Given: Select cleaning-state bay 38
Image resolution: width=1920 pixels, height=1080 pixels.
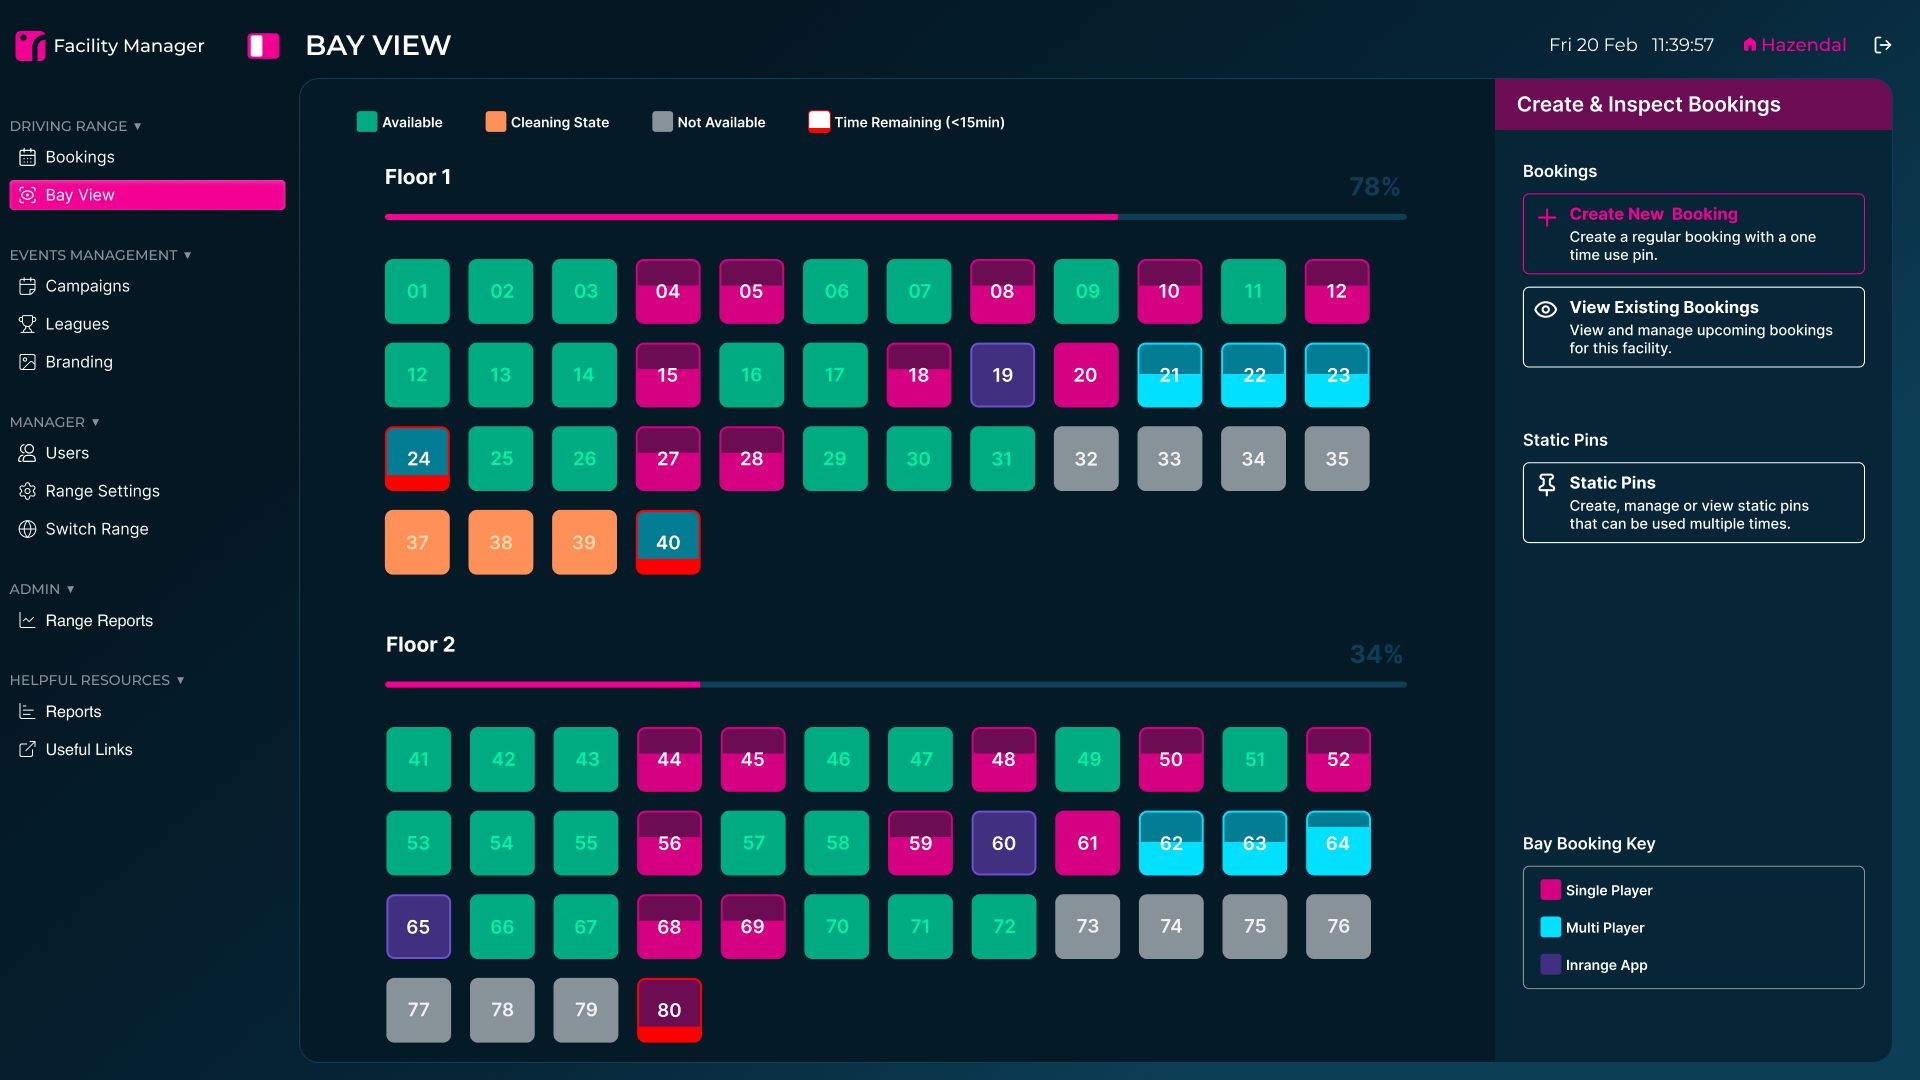Looking at the screenshot, I should point(500,542).
